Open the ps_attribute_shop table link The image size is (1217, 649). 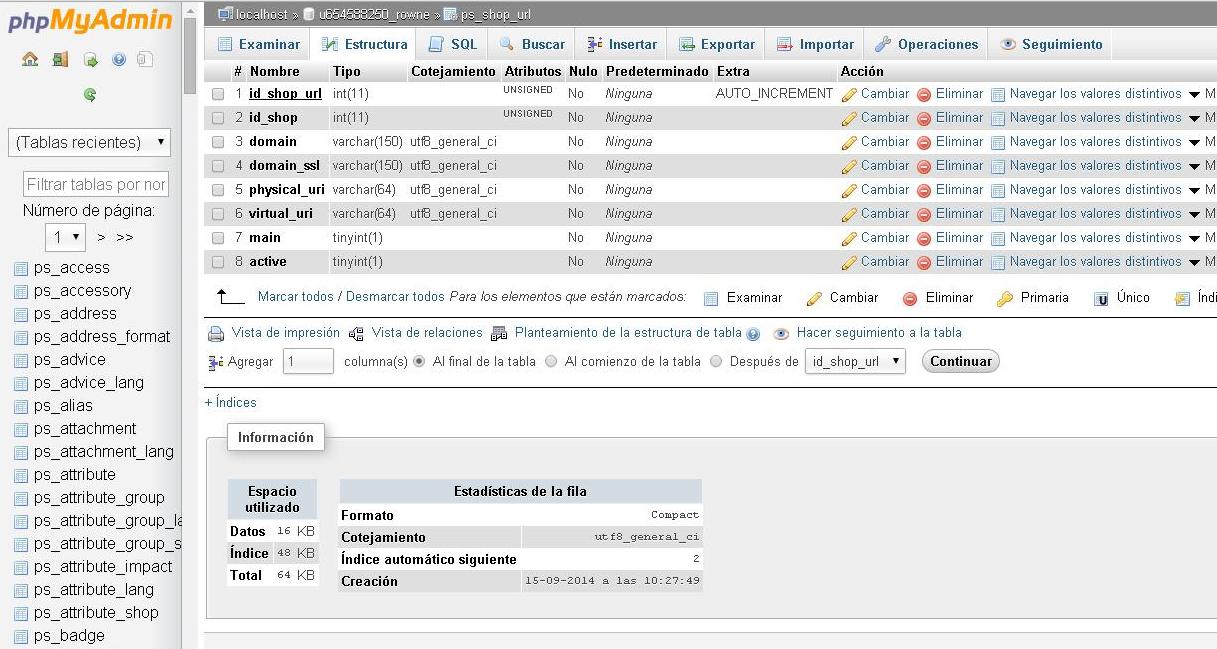point(96,613)
